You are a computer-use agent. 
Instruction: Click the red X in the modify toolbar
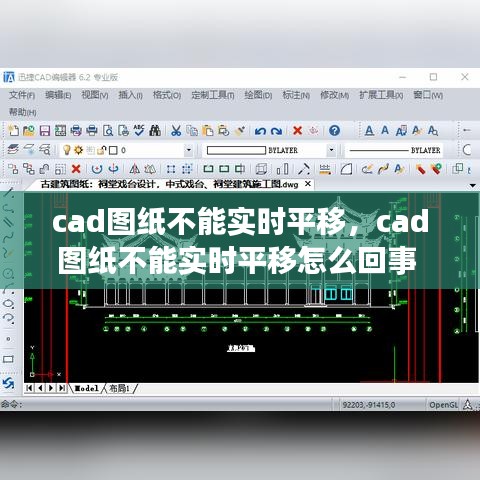point(76,169)
